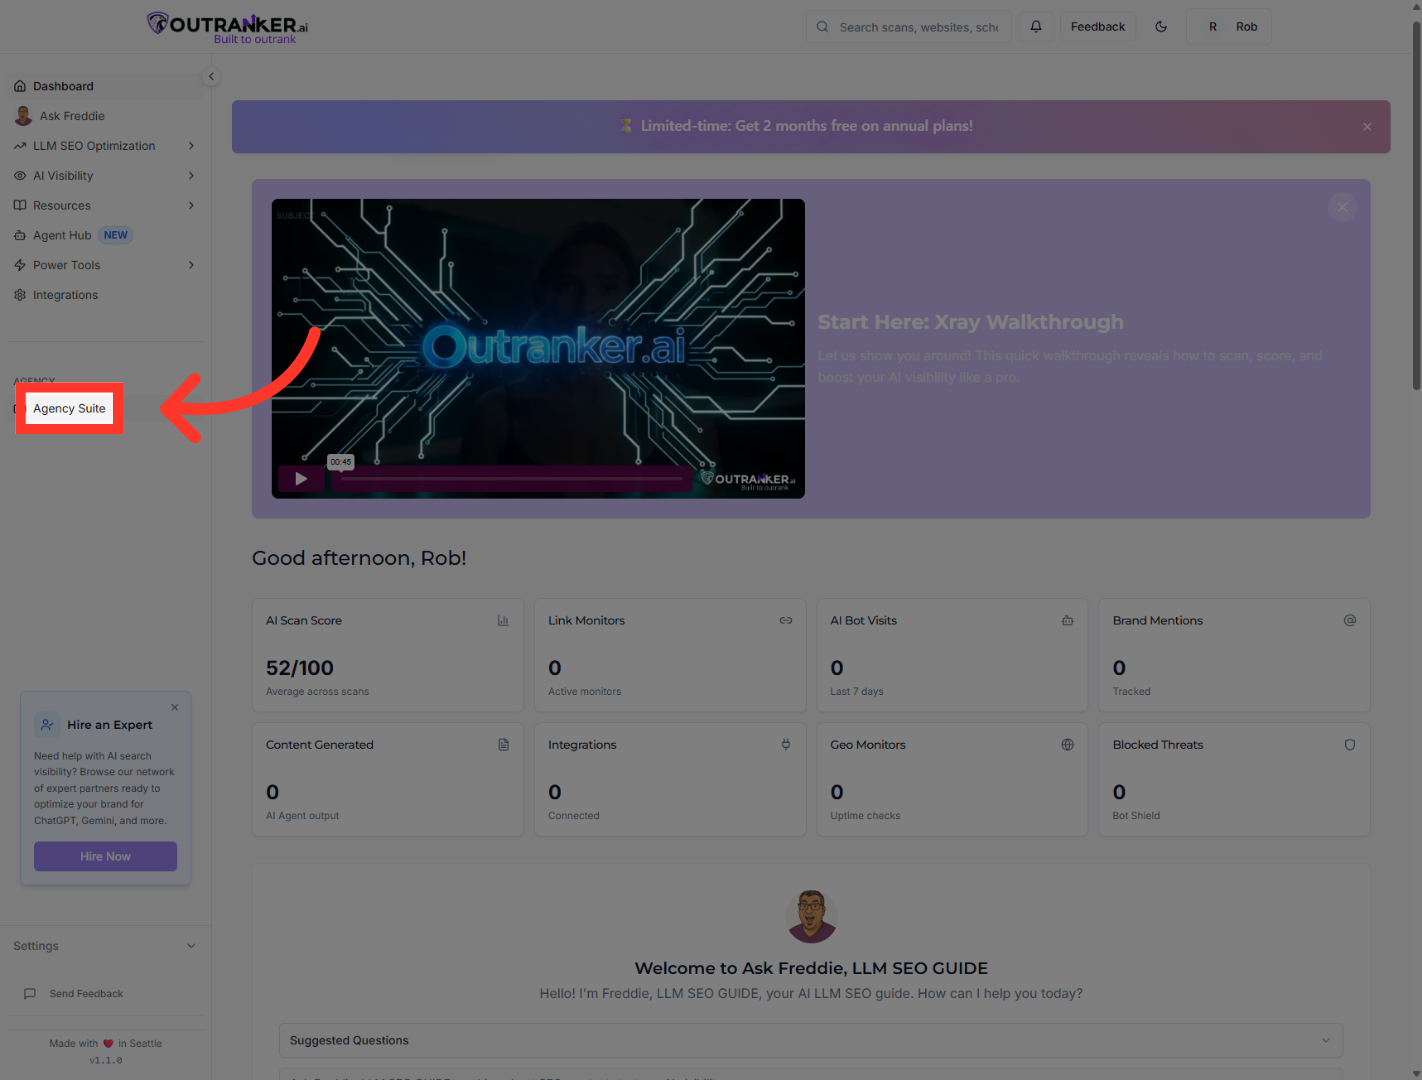The width and height of the screenshot is (1422, 1080).
Task: Play the Xray walkthrough video
Action: 301,479
